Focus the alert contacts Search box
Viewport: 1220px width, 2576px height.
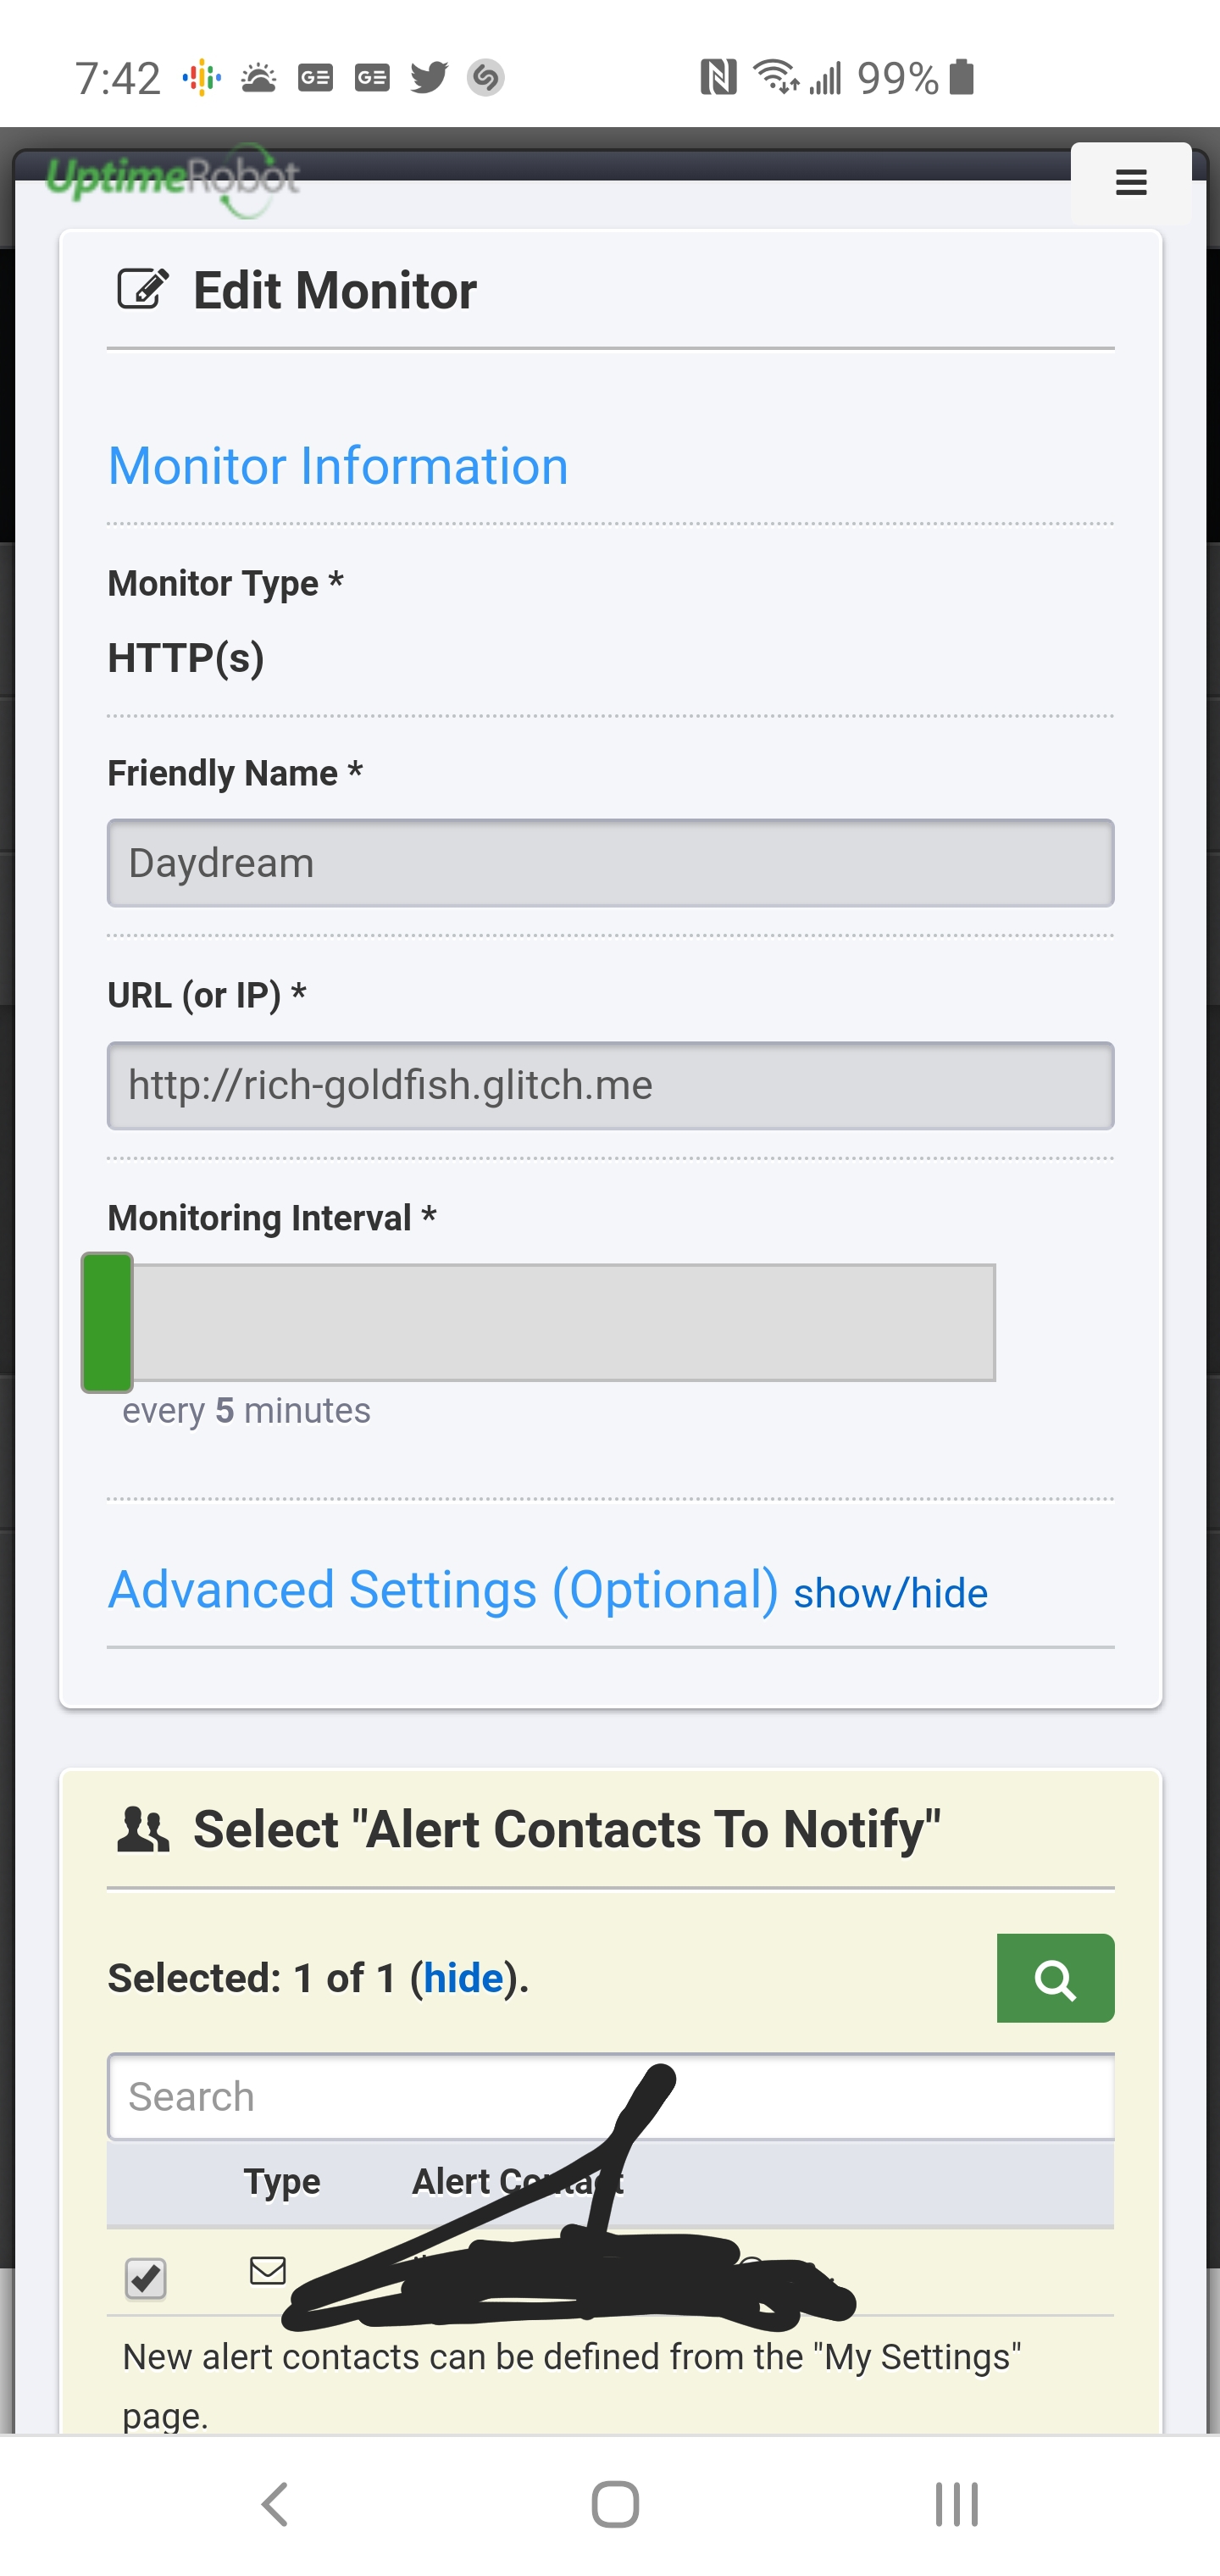click(610, 2096)
